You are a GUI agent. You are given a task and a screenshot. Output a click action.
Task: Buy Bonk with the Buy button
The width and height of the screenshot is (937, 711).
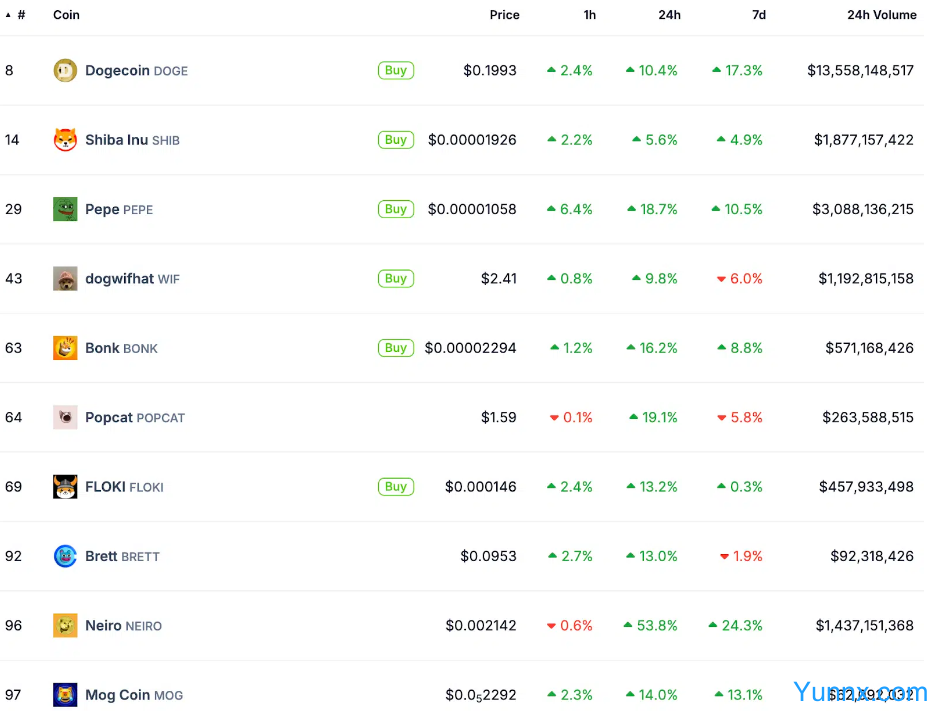pyautogui.click(x=396, y=348)
